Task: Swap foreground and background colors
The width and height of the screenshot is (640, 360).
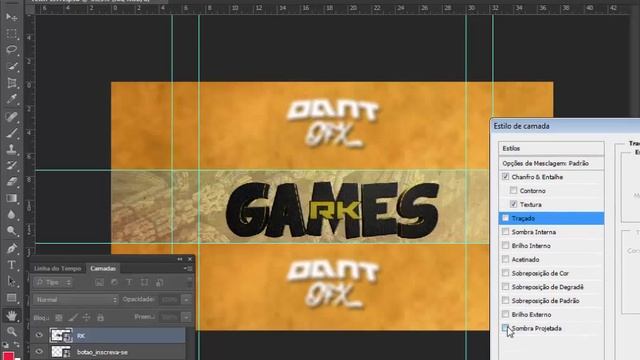Action: (17, 345)
